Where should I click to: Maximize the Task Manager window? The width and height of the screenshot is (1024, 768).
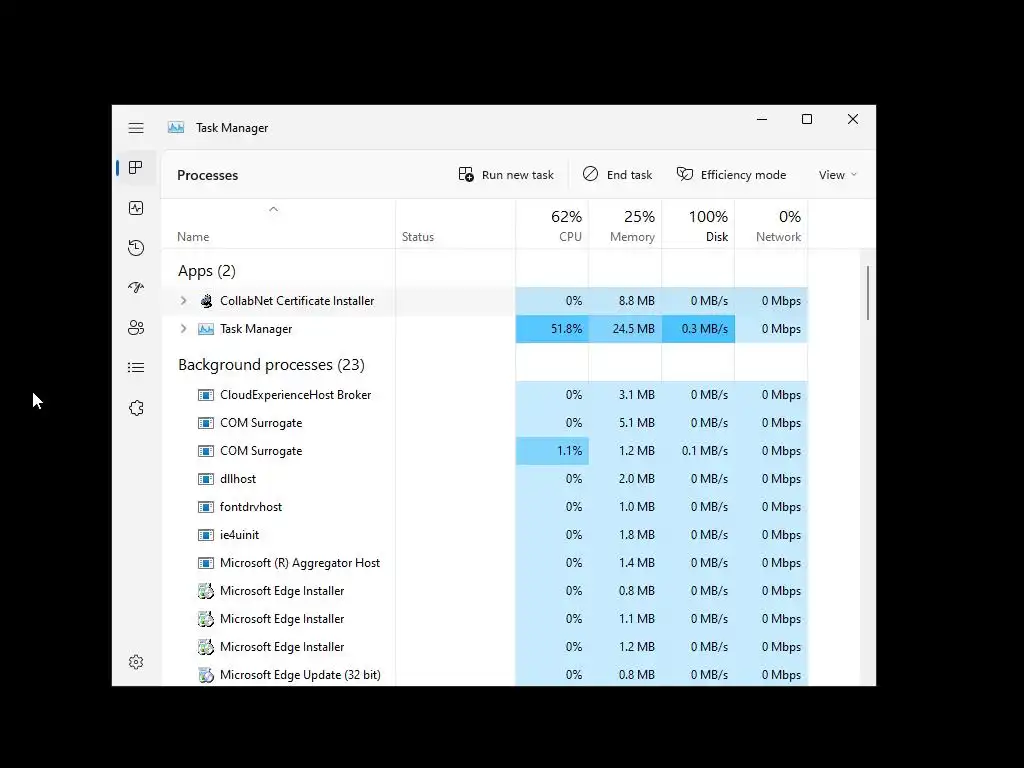tap(807, 120)
